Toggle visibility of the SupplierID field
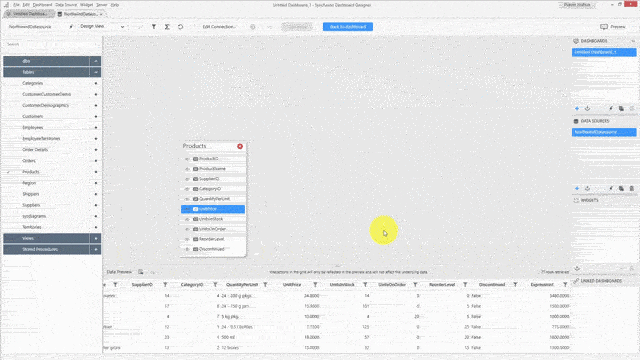Image resolution: width=640 pixels, height=360 pixels. (x=187, y=179)
